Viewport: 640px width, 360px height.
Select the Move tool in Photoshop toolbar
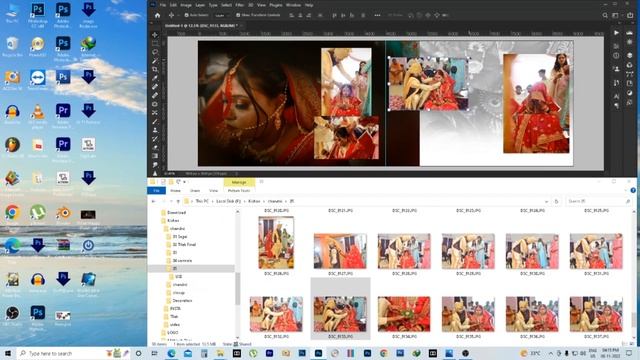[x=155, y=35]
